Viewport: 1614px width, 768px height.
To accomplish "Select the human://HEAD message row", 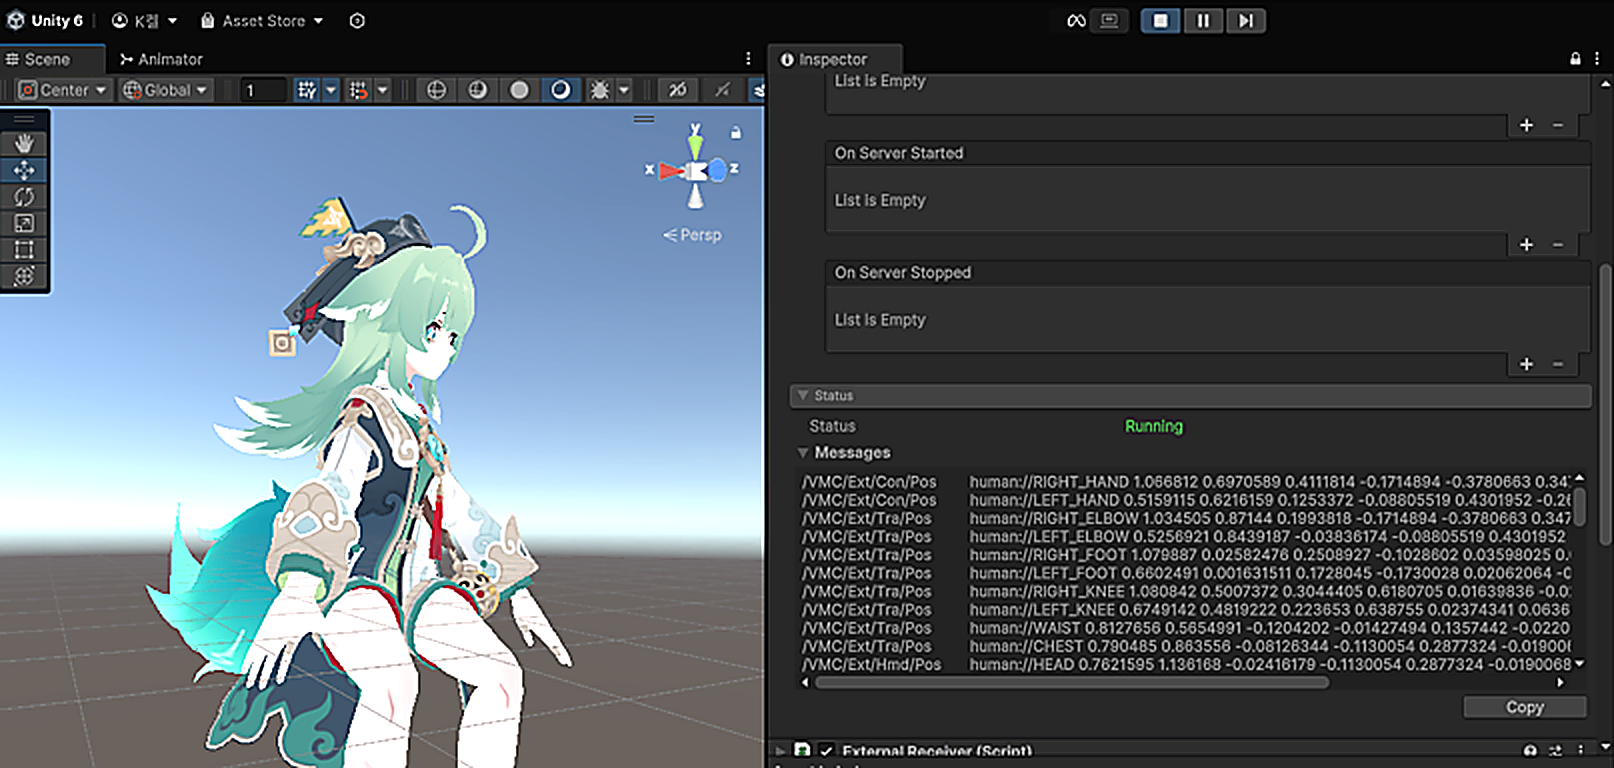I will [1185, 664].
